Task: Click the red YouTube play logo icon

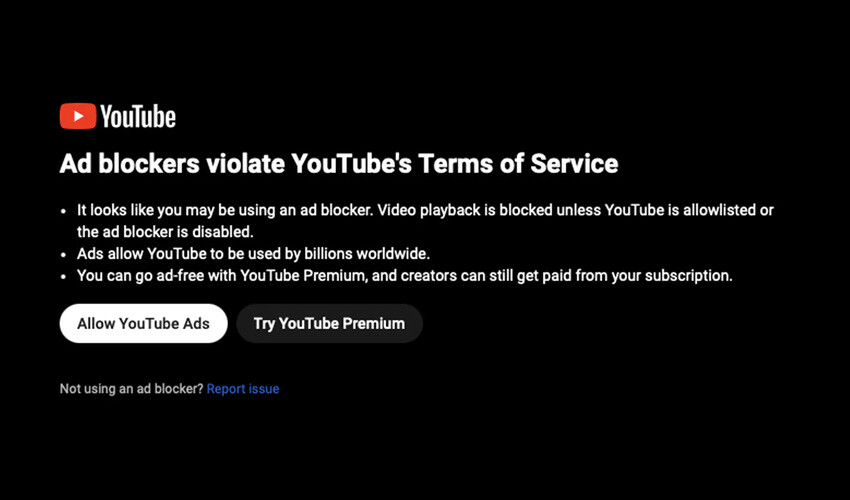Action: coord(78,116)
